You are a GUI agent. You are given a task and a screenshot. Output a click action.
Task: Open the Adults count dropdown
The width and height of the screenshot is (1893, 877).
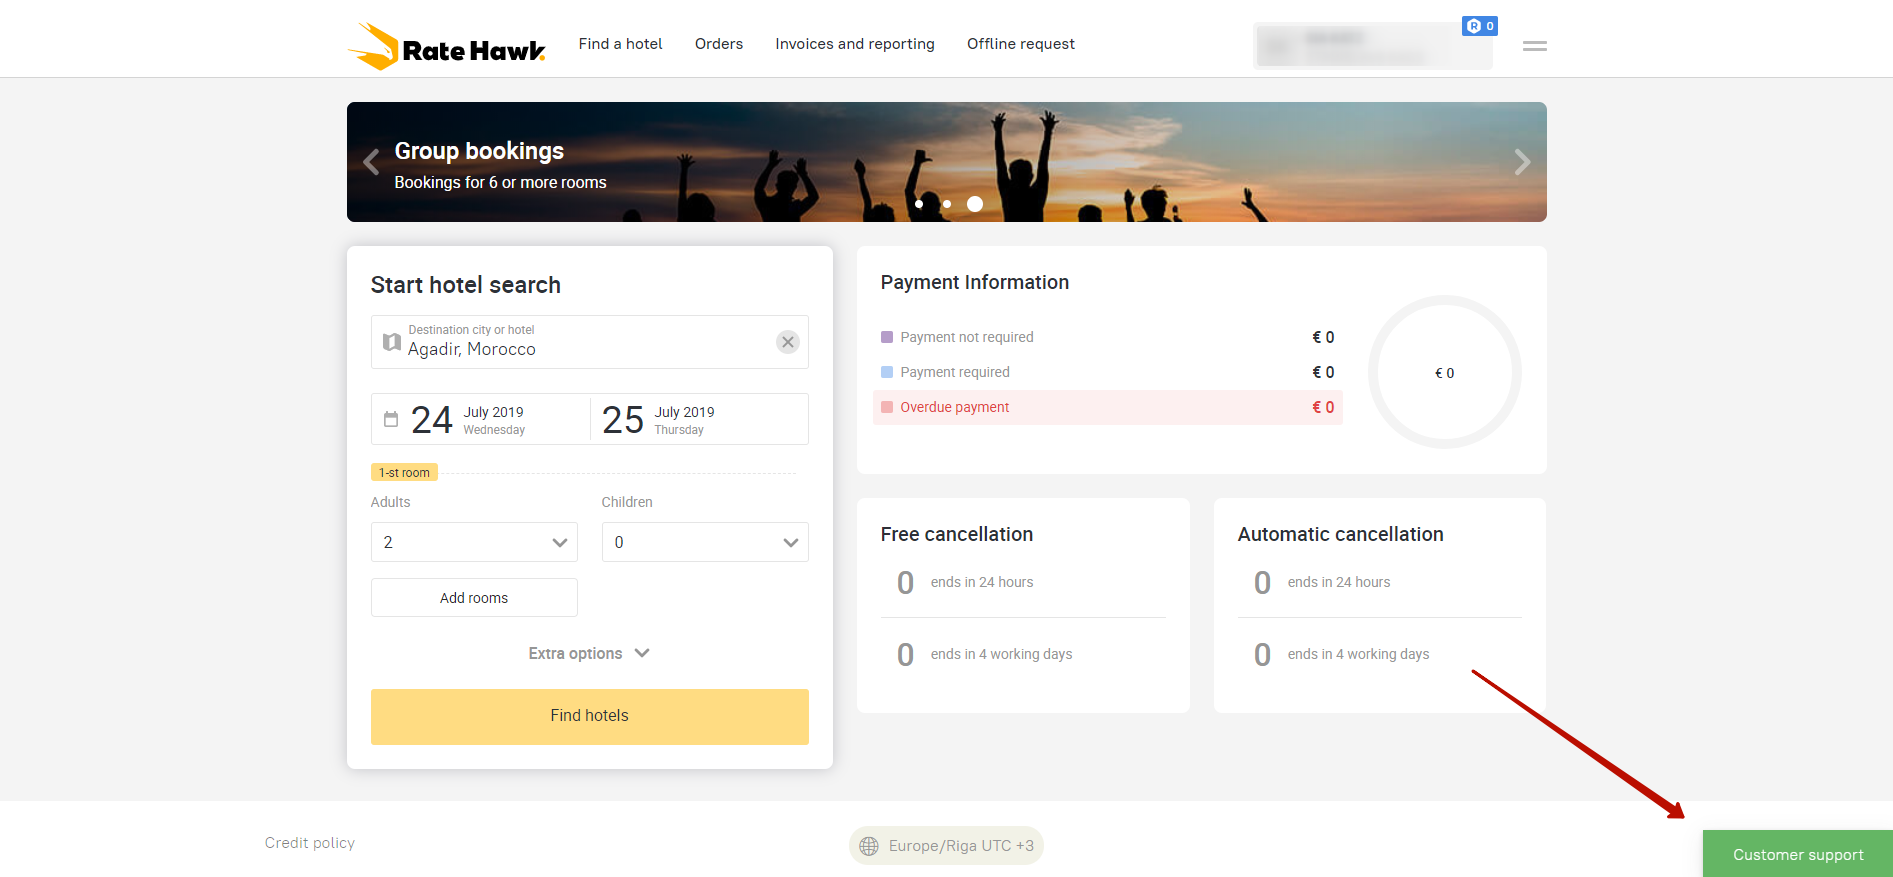(x=474, y=542)
